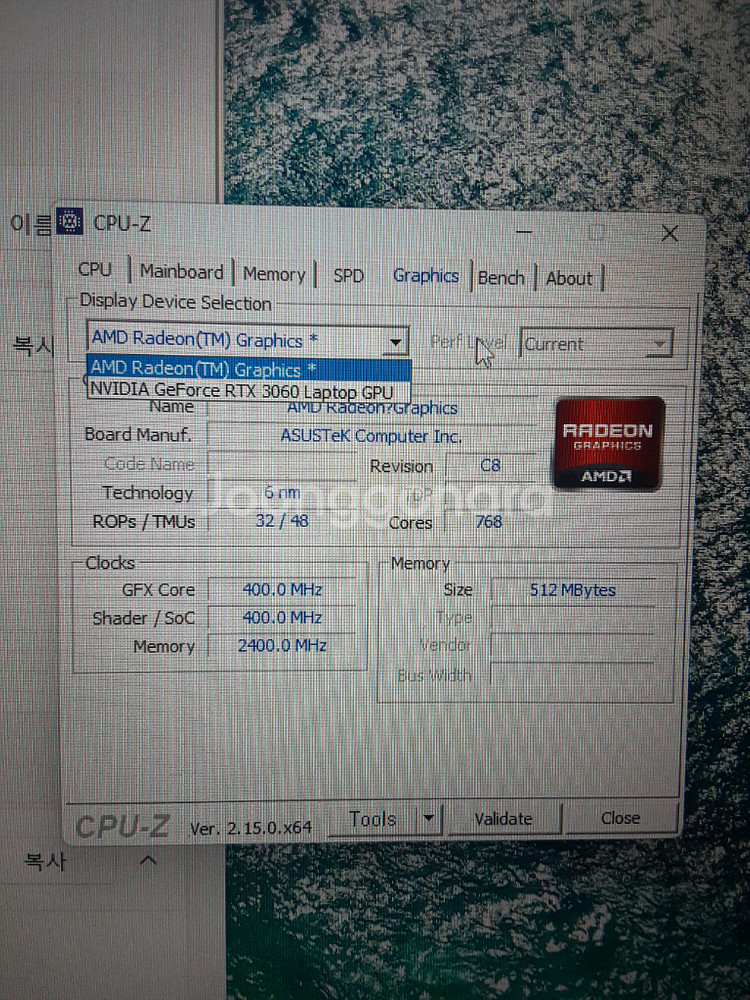Click the Memory clock 2400.0 MHz
Screen dimensions: 750x1000
coord(282,646)
